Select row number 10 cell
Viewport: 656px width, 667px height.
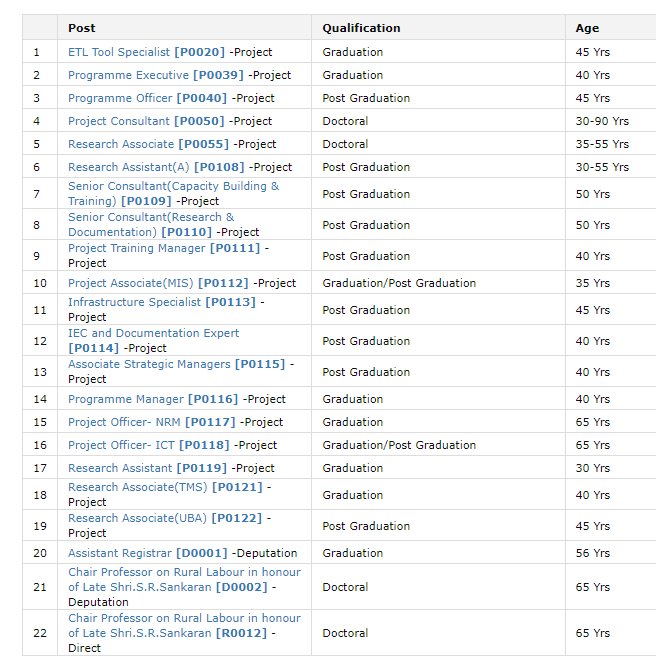pyautogui.click(x=40, y=283)
